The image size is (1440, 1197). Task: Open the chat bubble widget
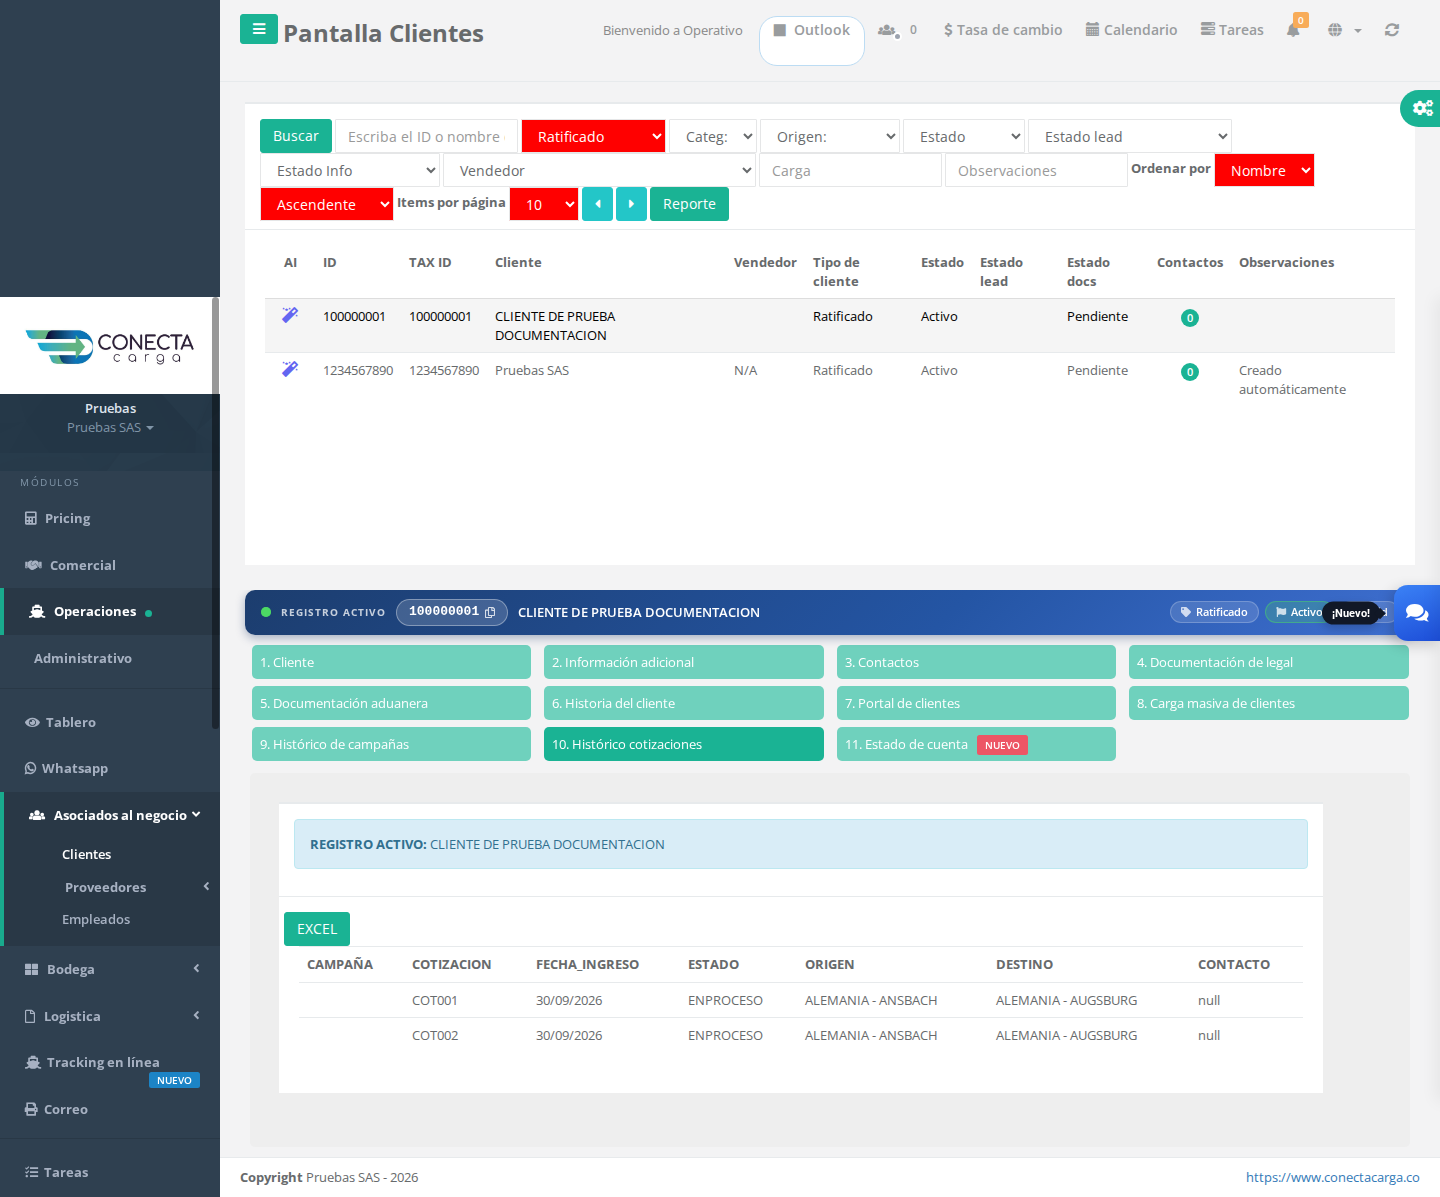coord(1417,613)
